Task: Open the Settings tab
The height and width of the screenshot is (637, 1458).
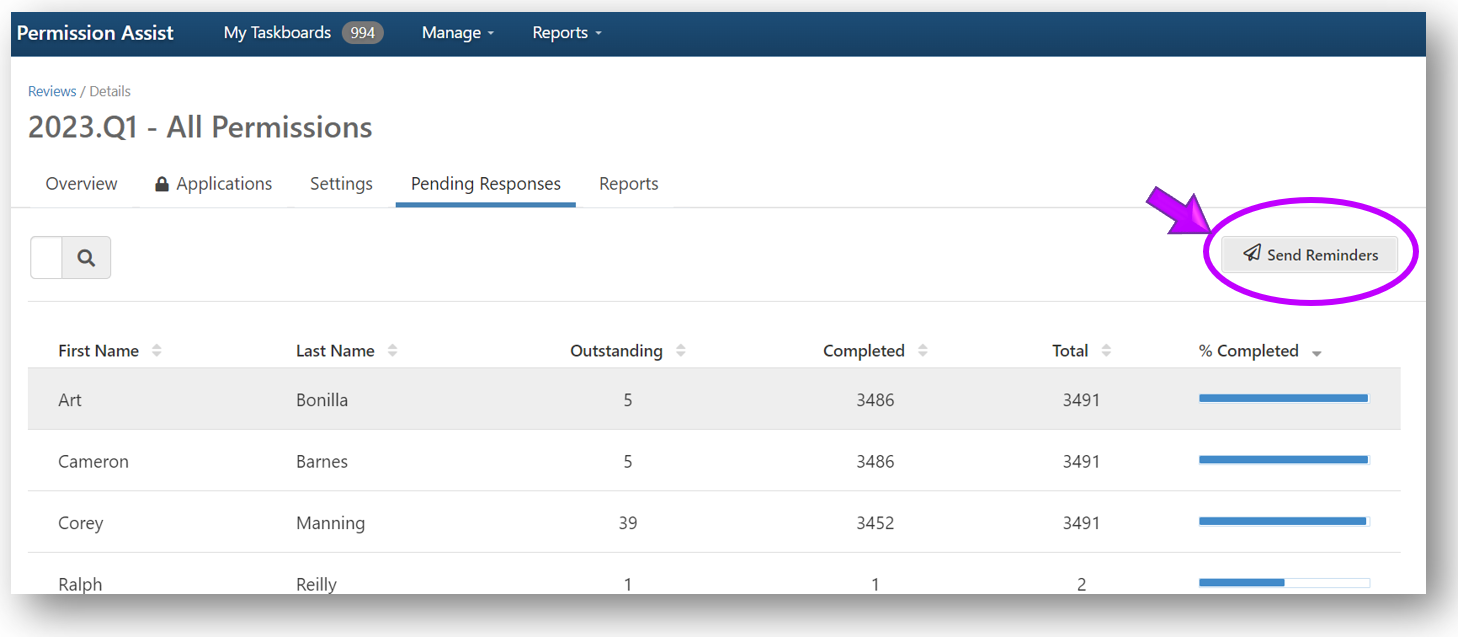Action: pos(341,184)
